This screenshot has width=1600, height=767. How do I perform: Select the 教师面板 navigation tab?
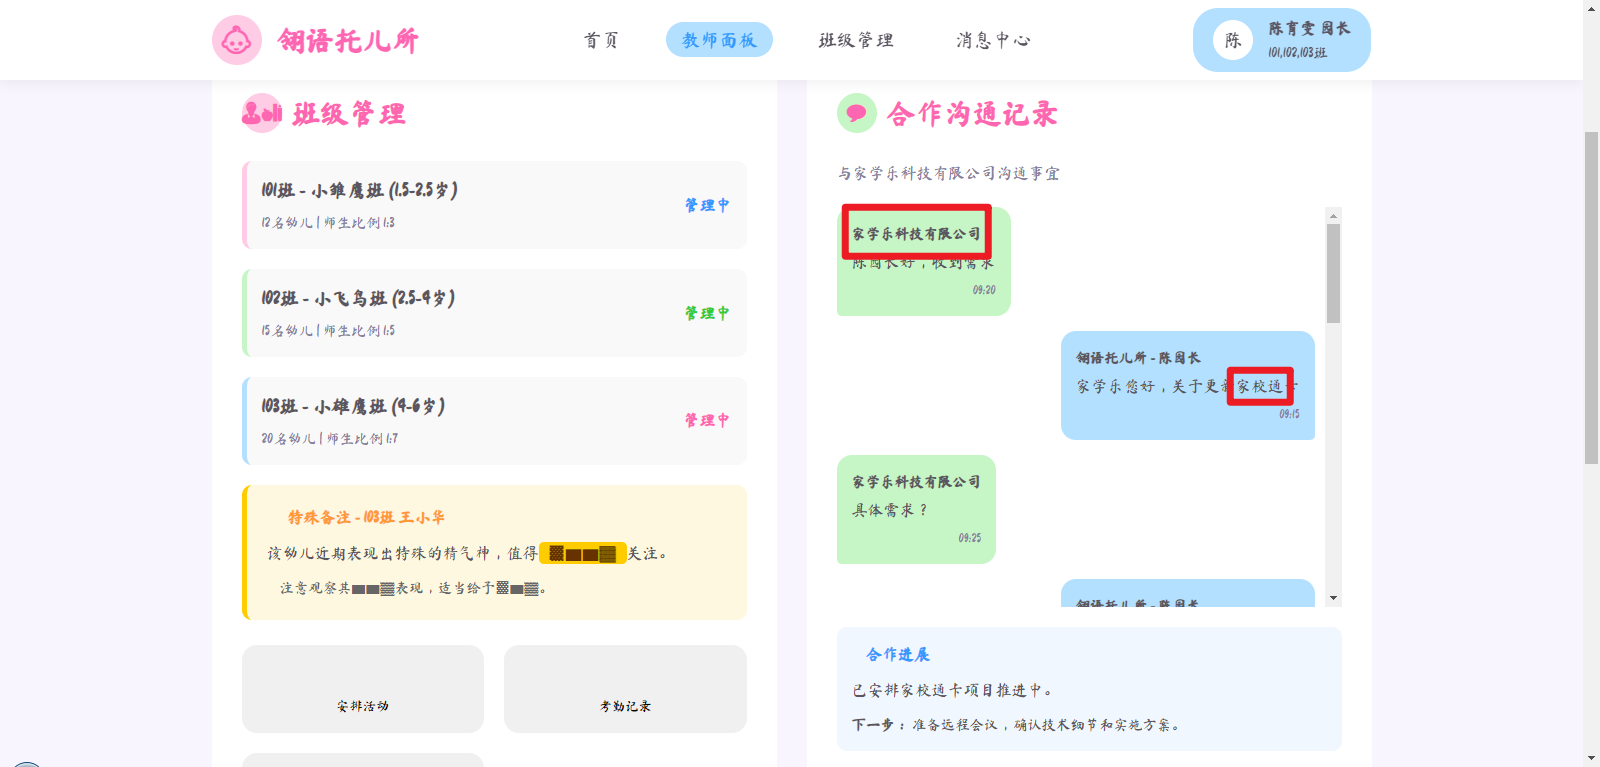[719, 40]
